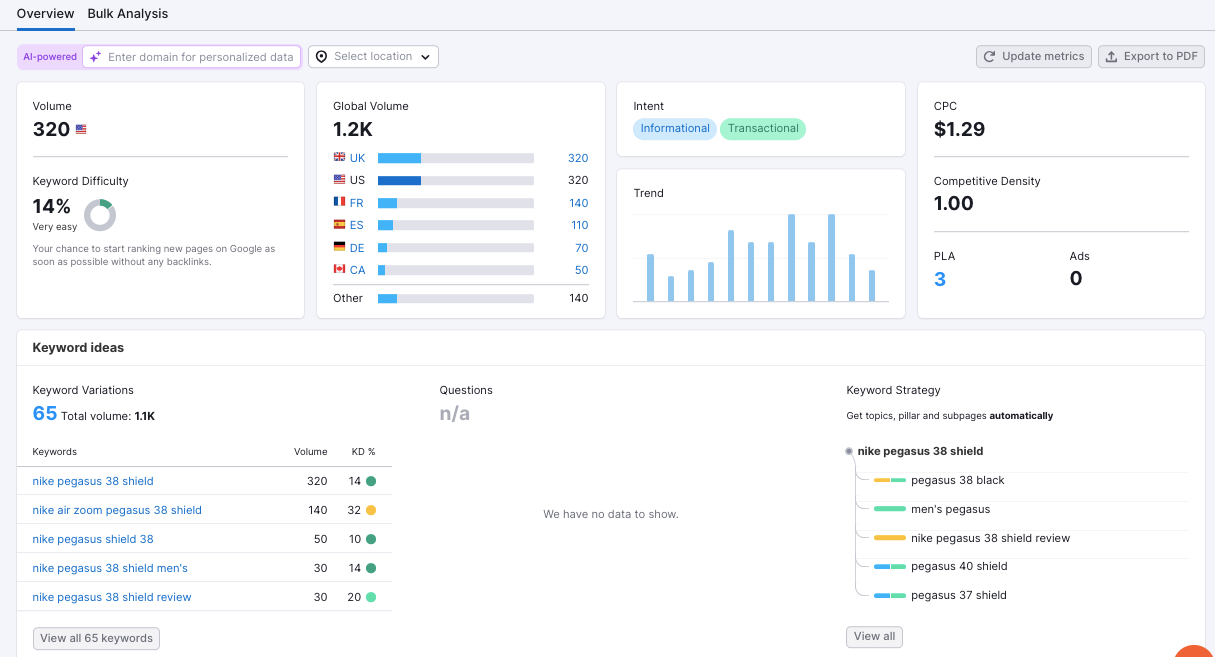
Task: Click the green KD dot for nike pegasus 38 shield
Action: click(x=371, y=481)
